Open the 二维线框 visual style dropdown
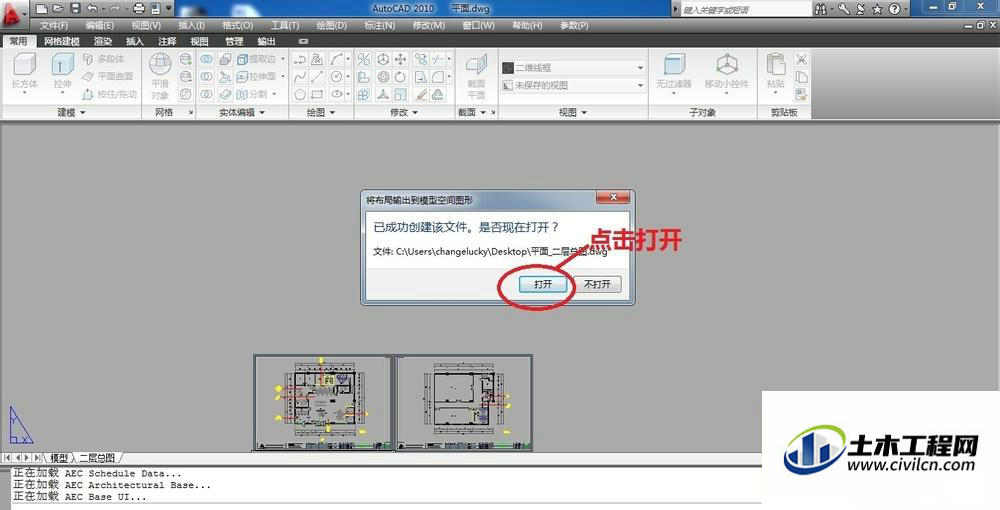This screenshot has height=510, width=1000. (573, 68)
